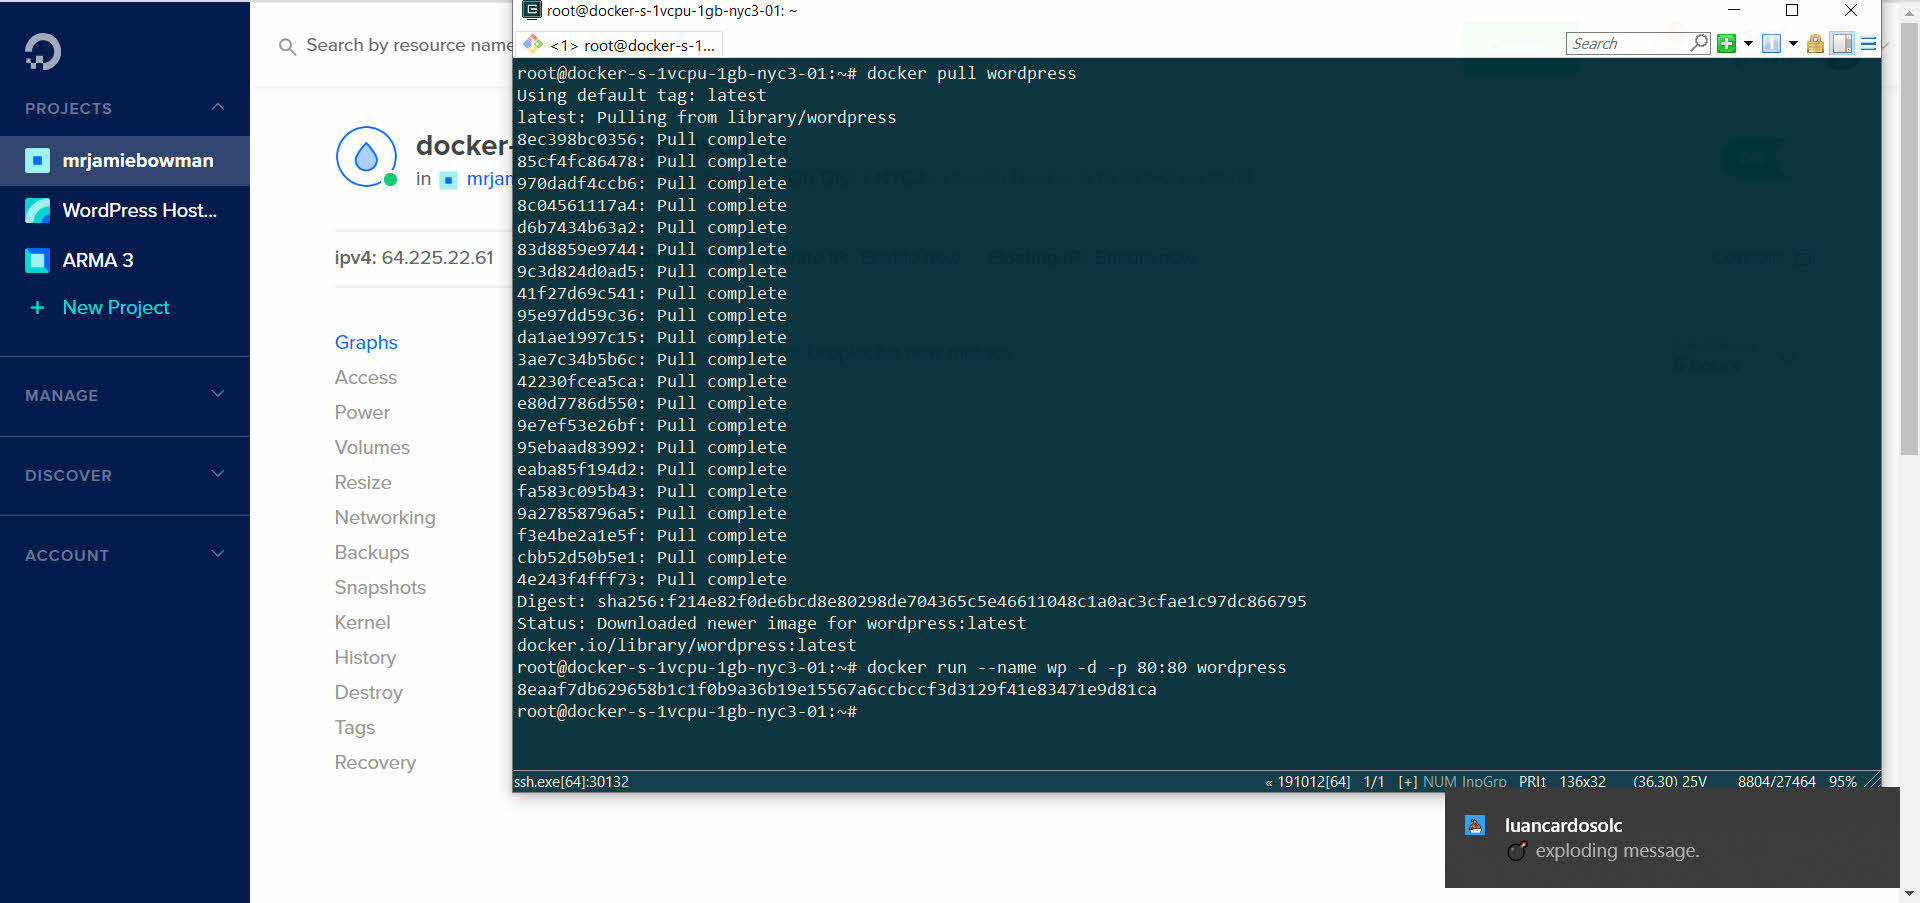
Task: Toggle the alternative buffer scroll icon
Action: click(x=1842, y=43)
